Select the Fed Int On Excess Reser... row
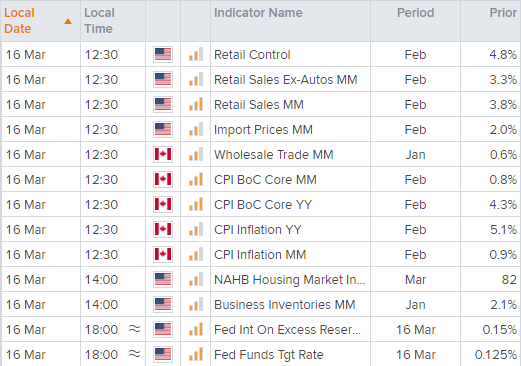Viewport: 521px width, 366px height. [261, 329]
